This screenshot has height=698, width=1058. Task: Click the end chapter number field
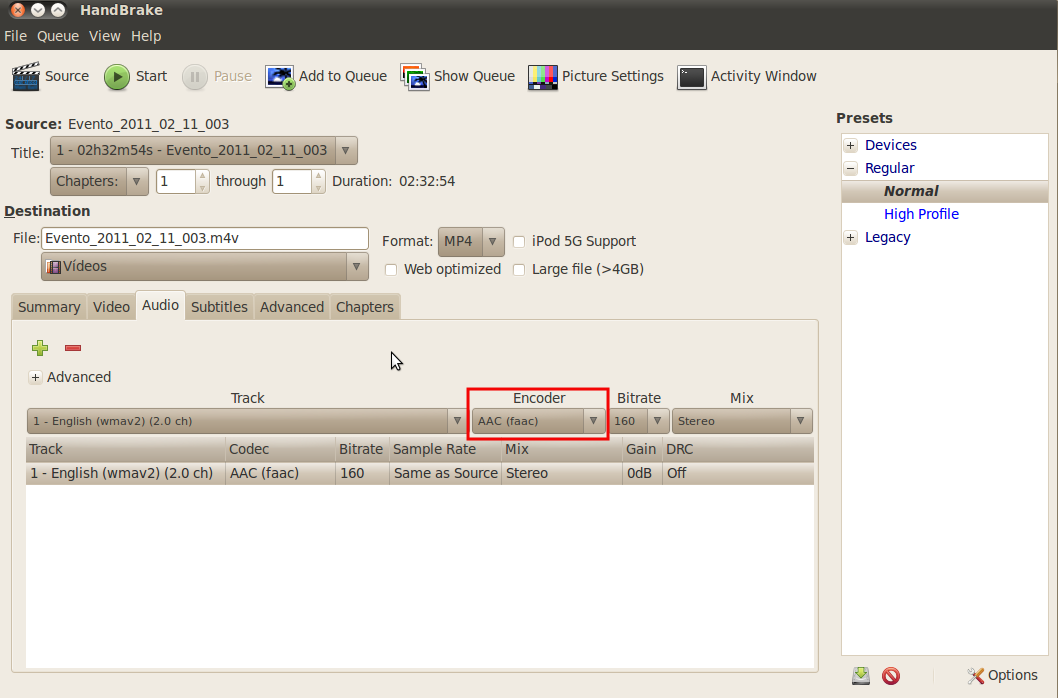291,182
